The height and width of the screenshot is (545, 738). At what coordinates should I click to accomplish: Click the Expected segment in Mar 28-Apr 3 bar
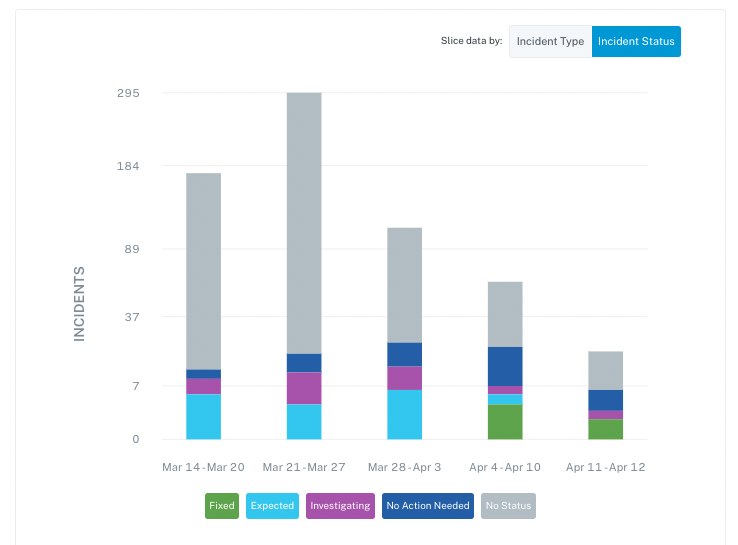(x=404, y=415)
